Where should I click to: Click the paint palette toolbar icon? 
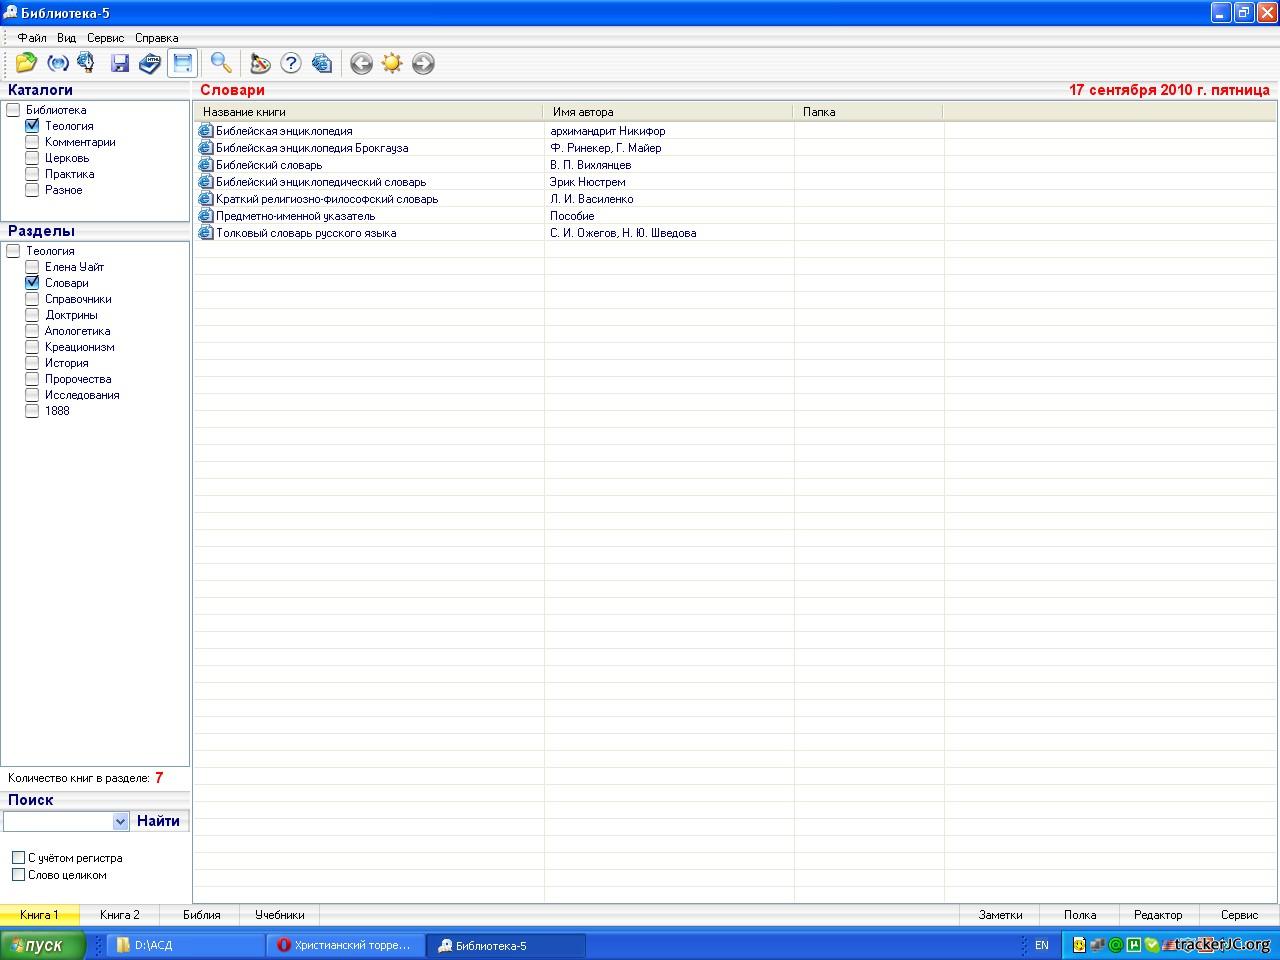tap(260, 63)
